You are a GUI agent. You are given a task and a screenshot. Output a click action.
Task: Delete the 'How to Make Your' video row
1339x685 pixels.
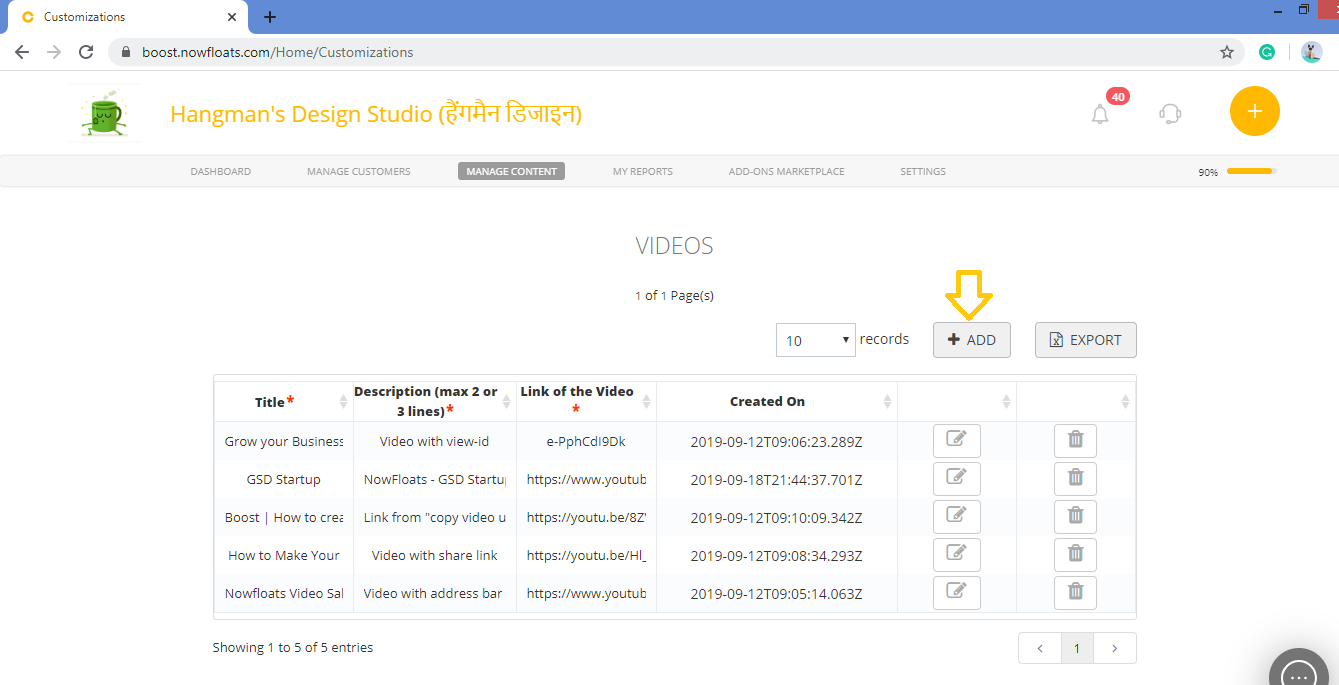click(1075, 555)
